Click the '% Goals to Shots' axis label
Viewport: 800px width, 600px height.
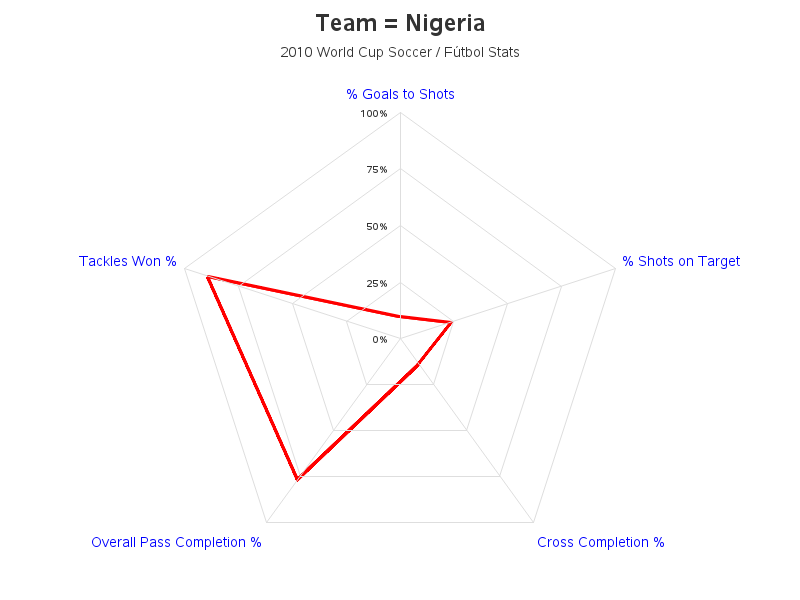(400, 94)
